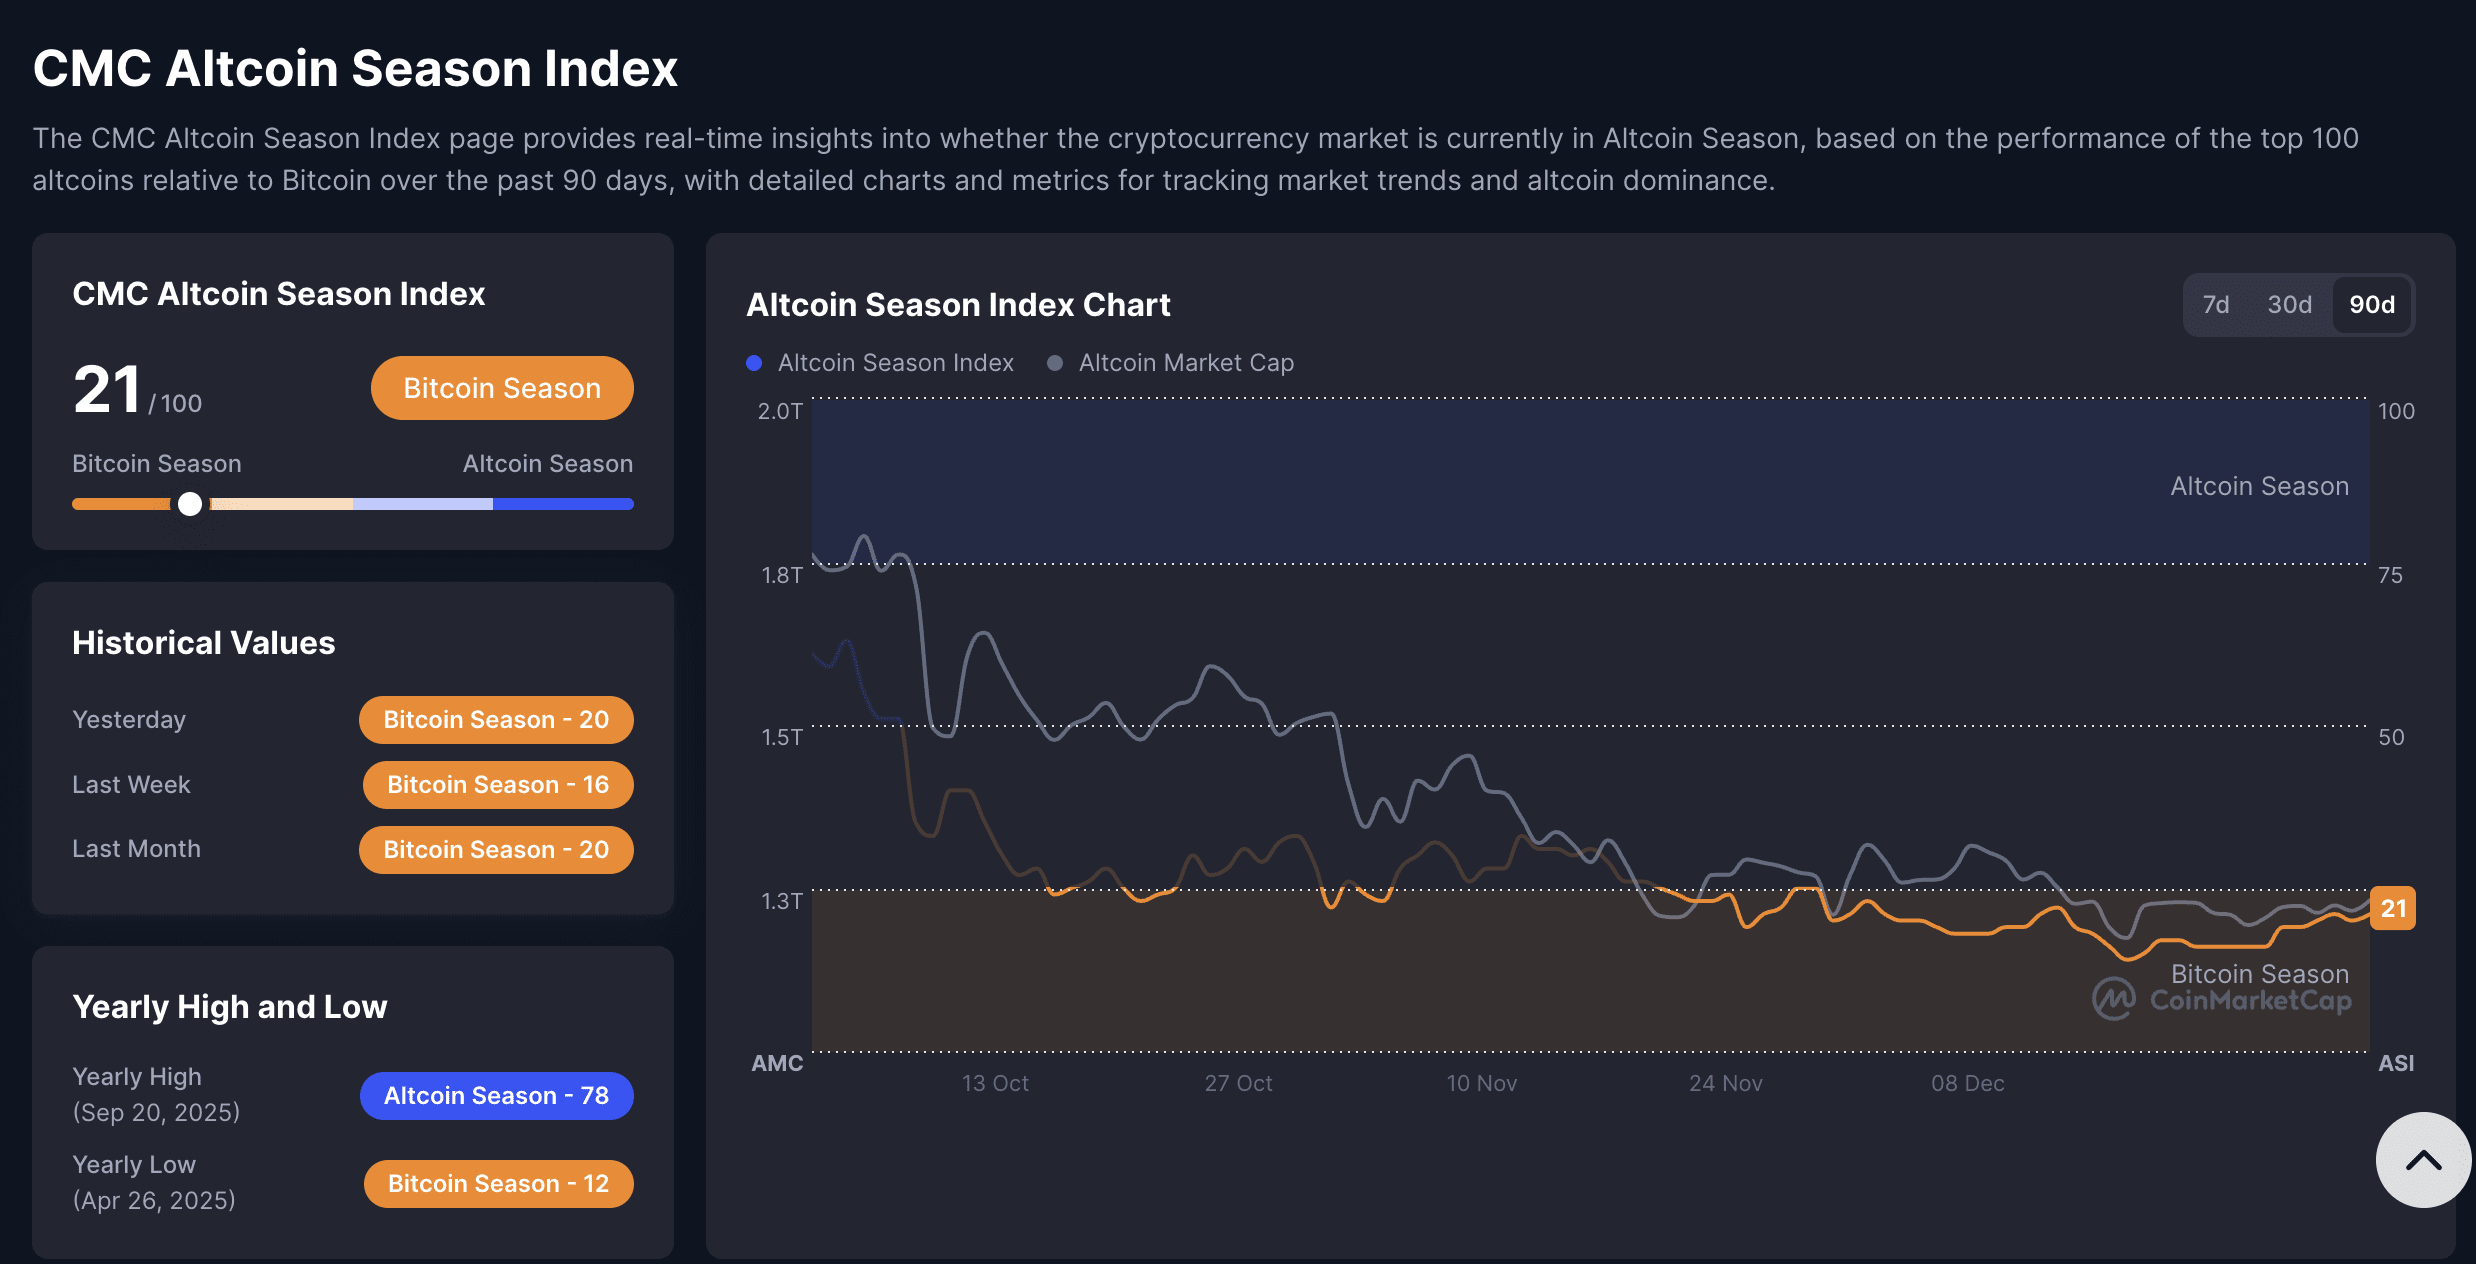Screen dimensions: 2476x1264
Task: Select the 90d chart range
Action: click(2371, 305)
